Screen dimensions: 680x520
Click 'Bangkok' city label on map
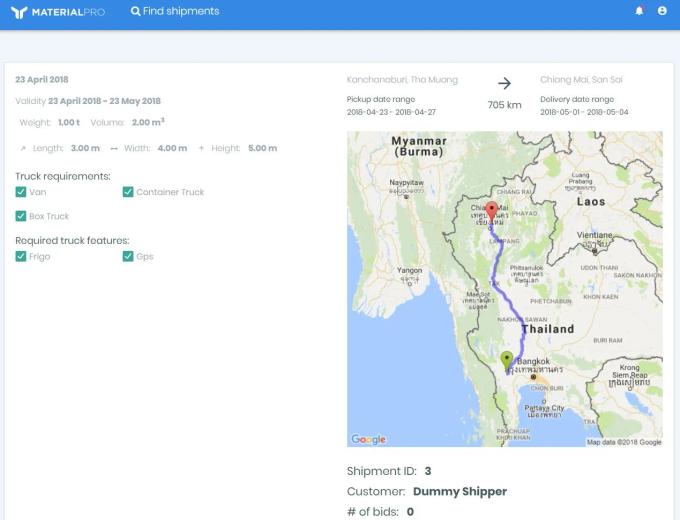pyautogui.click(x=533, y=361)
